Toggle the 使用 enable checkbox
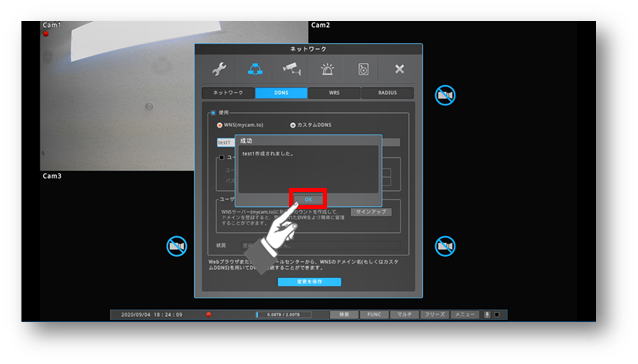The image size is (638, 364). [x=213, y=113]
